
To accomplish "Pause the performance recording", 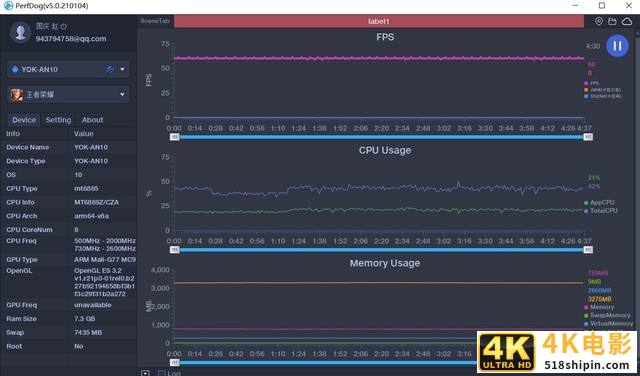I will (x=617, y=46).
